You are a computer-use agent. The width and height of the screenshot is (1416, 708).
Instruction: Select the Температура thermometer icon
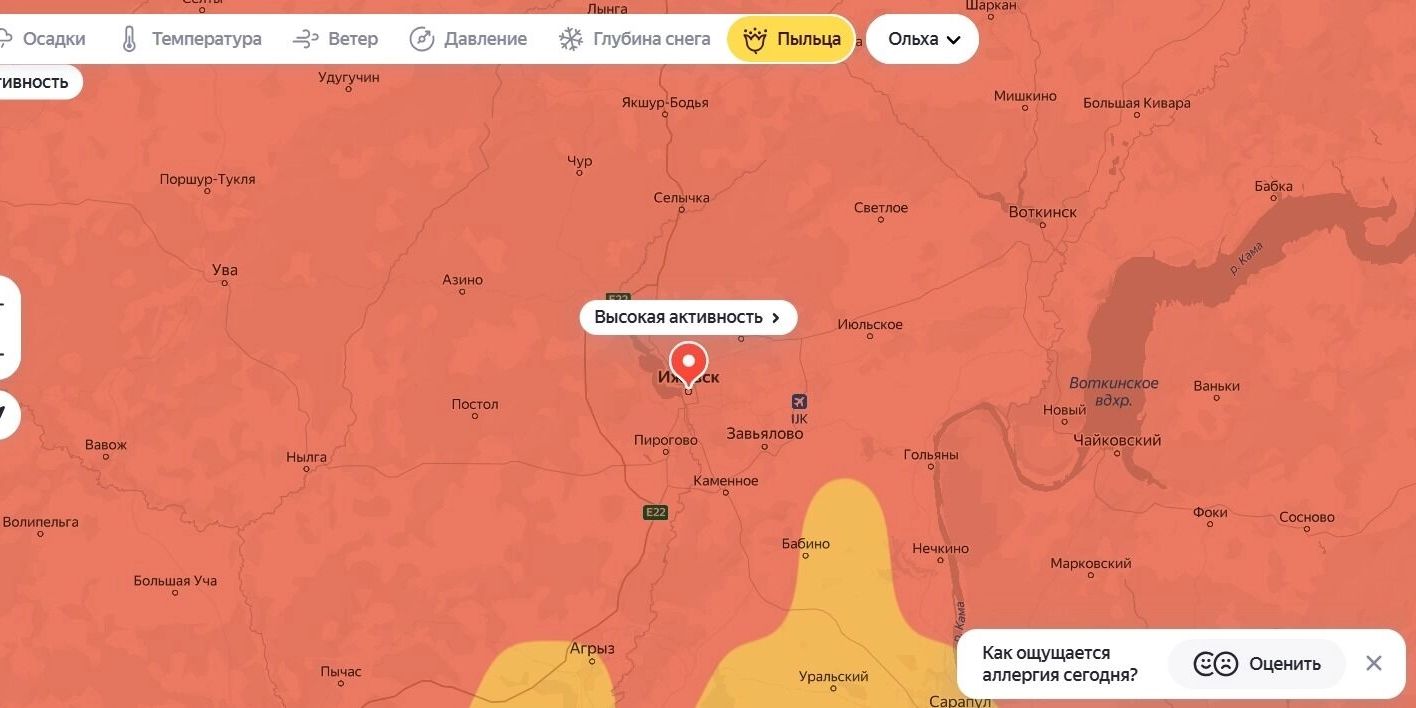(x=129, y=39)
